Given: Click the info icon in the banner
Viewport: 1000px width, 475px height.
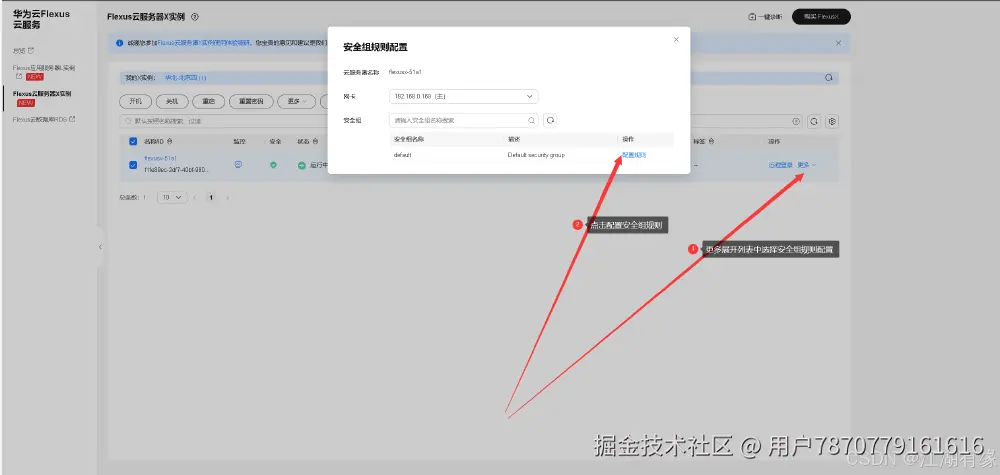Looking at the screenshot, I should point(119,43).
